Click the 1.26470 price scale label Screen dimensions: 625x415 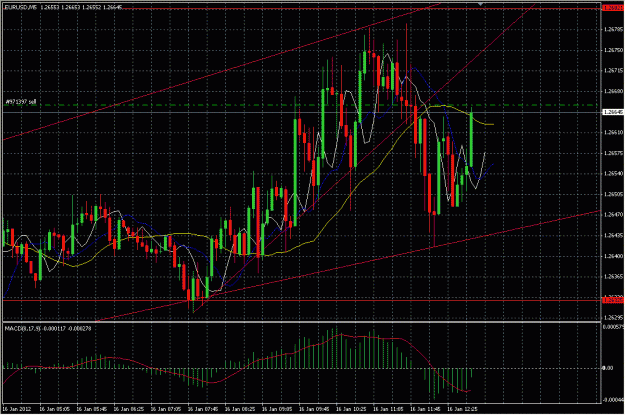pyautogui.click(x=613, y=214)
